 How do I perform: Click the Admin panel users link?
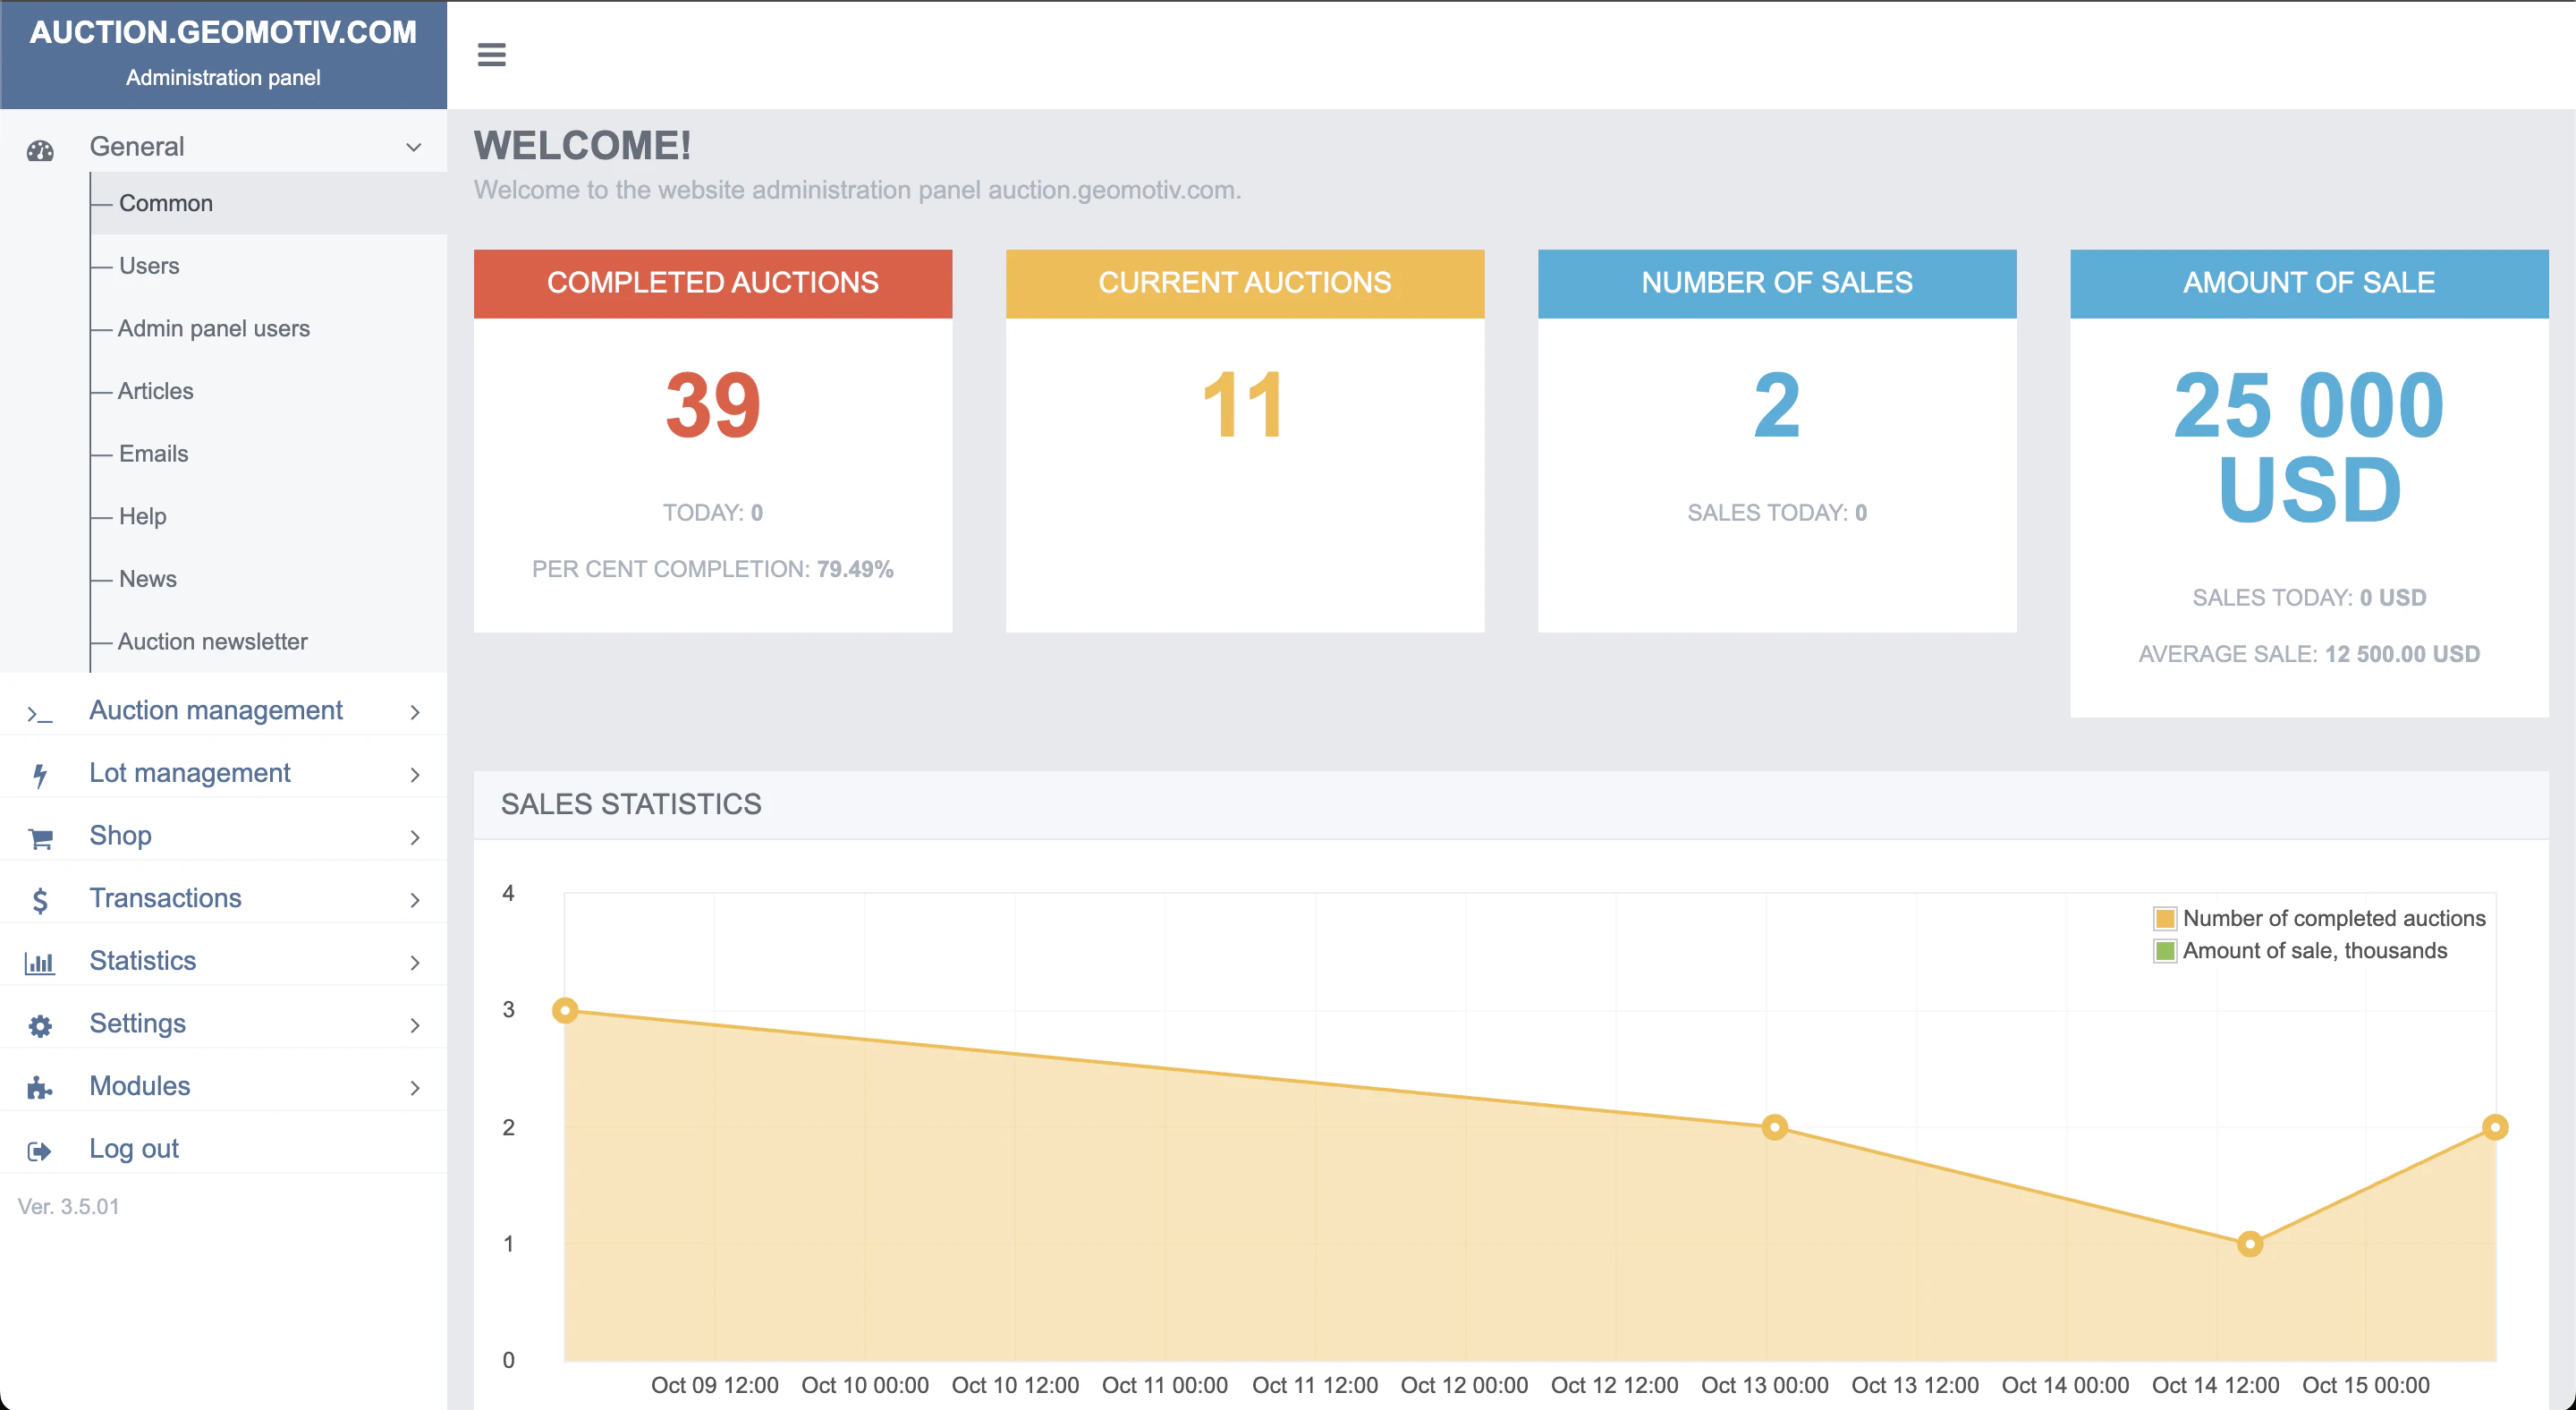click(x=214, y=328)
